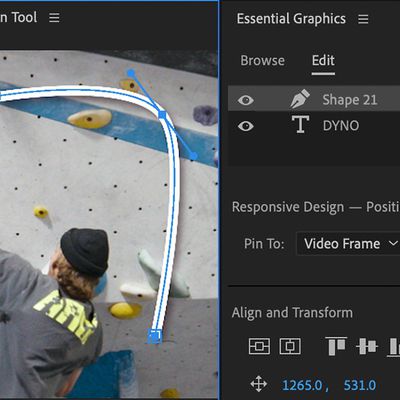Viewport: 400px width, 400px height.
Task: Edit the Y position value 531.0
Action: click(x=360, y=385)
